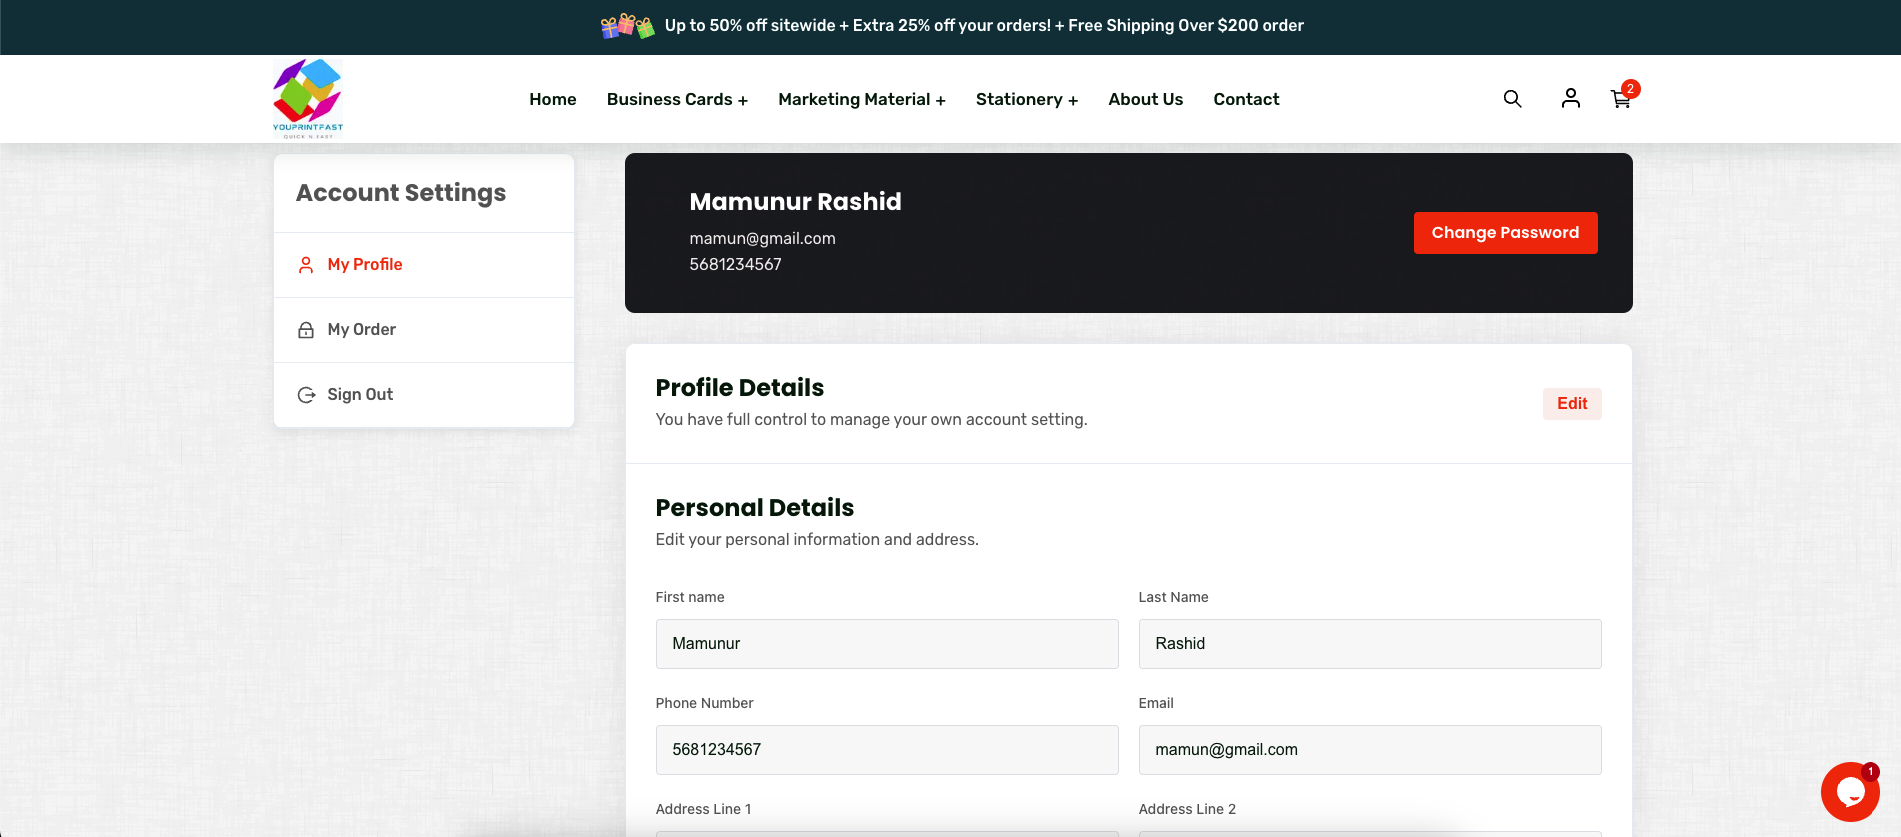Open the chat support bubble

click(1850, 792)
